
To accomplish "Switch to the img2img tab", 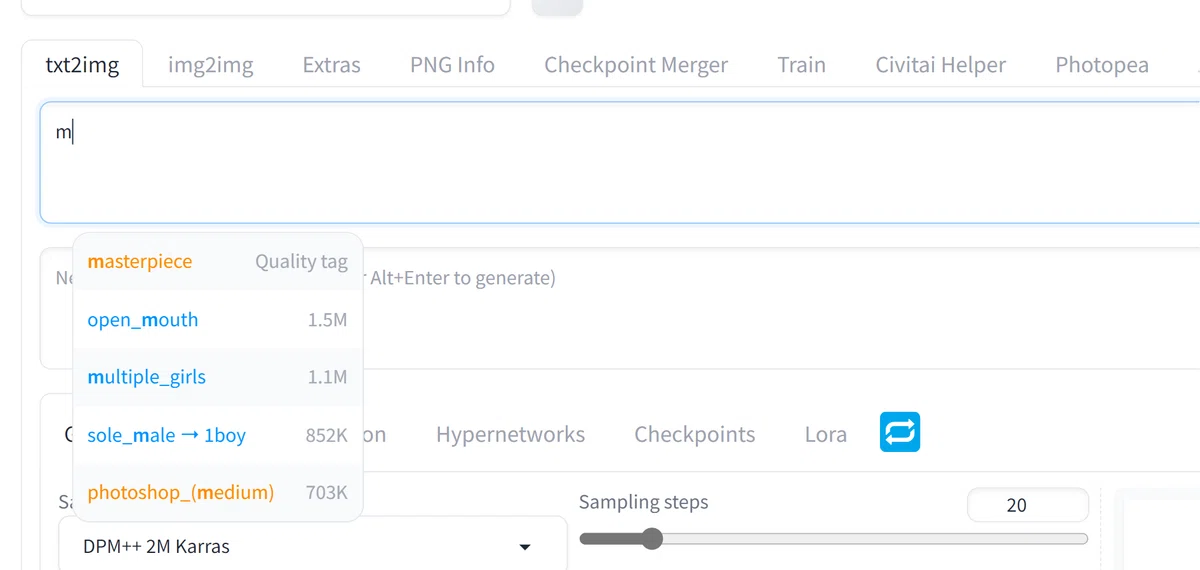I will 211,65.
